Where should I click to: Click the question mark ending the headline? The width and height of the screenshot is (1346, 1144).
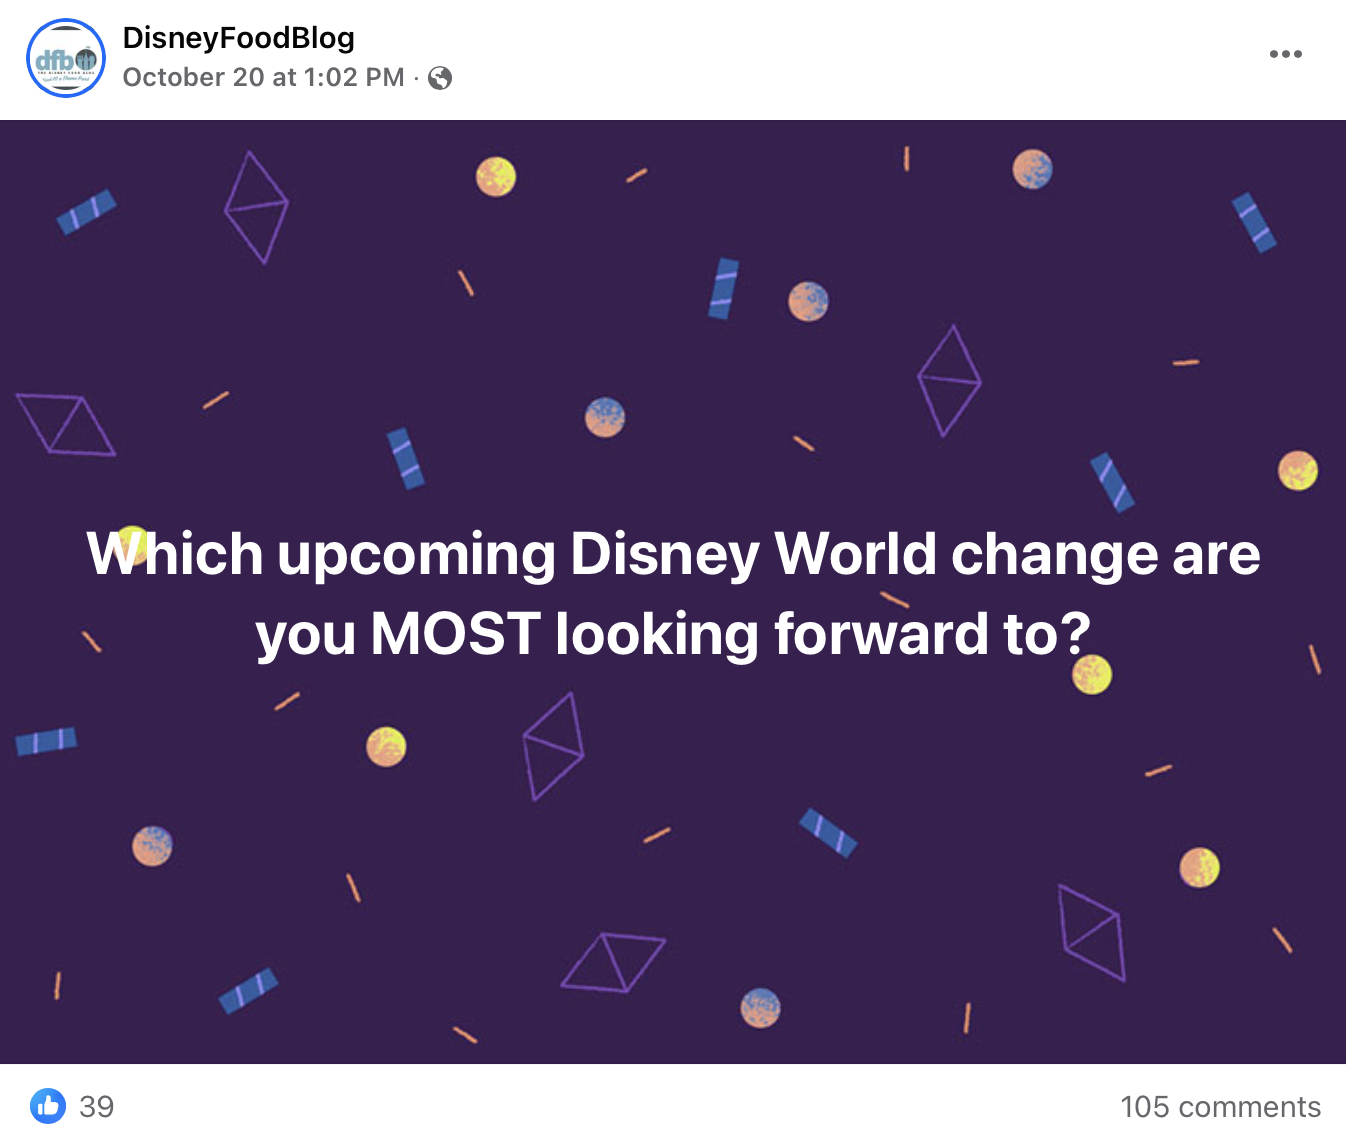click(x=1076, y=634)
